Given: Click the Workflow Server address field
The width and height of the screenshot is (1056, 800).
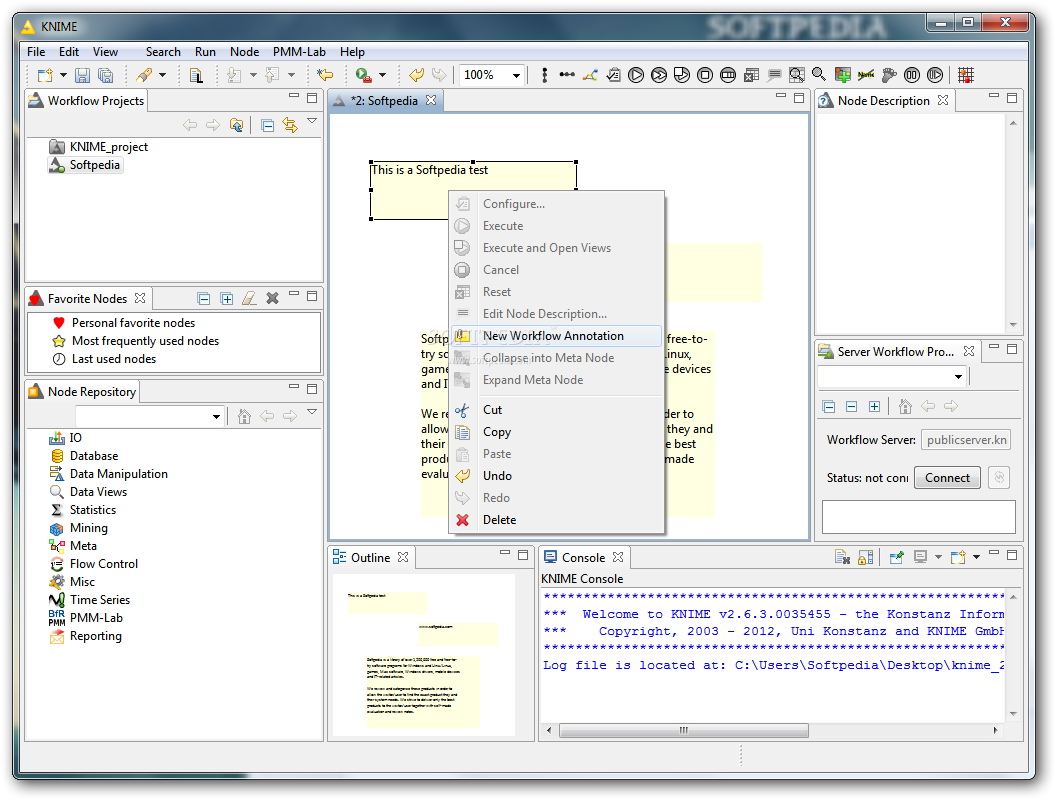Looking at the screenshot, I should pos(966,440).
